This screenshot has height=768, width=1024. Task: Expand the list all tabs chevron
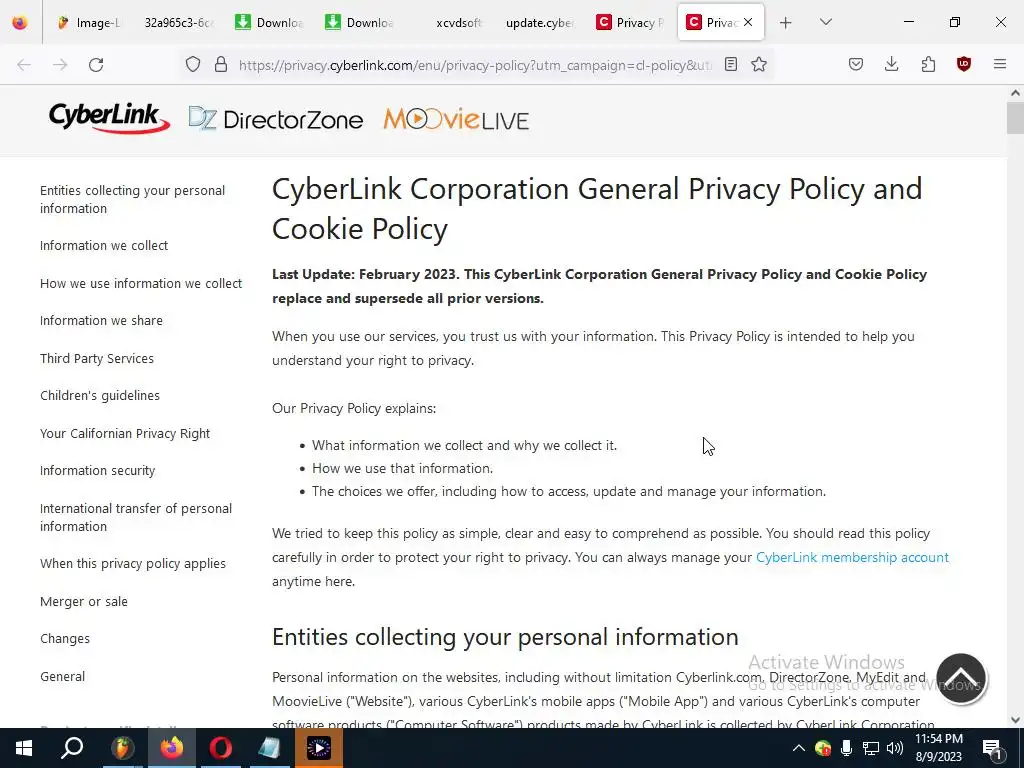coord(825,22)
